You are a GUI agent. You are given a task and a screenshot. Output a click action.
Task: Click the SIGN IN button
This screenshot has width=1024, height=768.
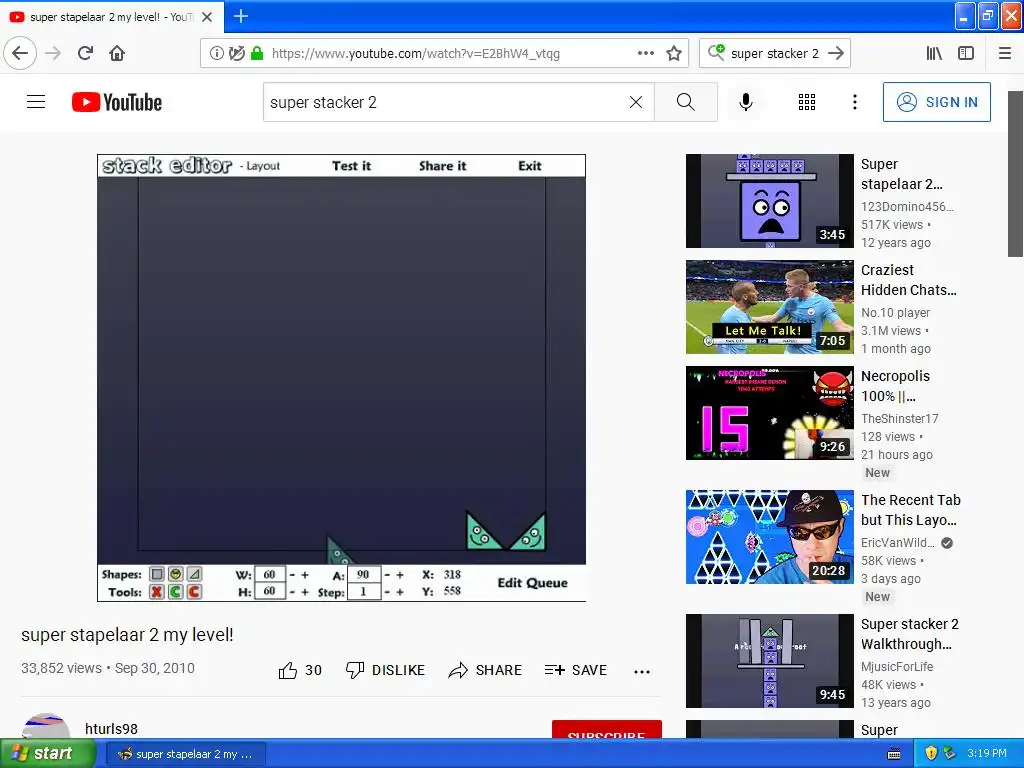pyautogui.click(x=936, y=102)
